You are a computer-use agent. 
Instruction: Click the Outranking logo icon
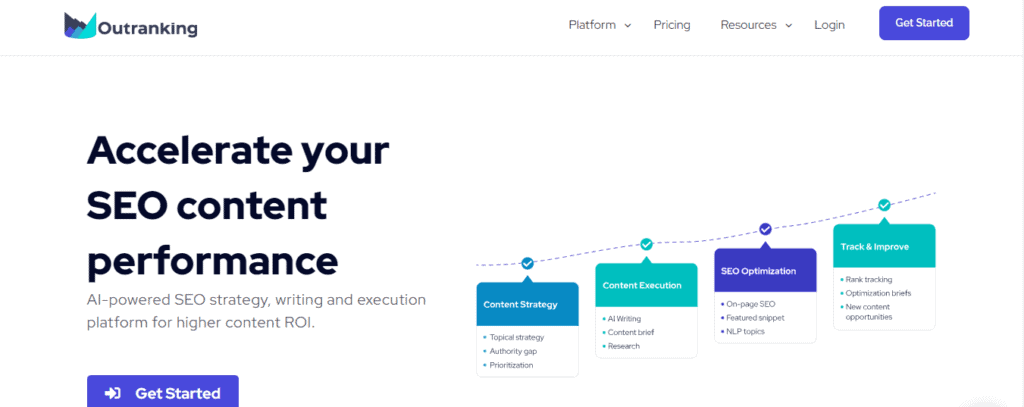[x=79, y=25]
